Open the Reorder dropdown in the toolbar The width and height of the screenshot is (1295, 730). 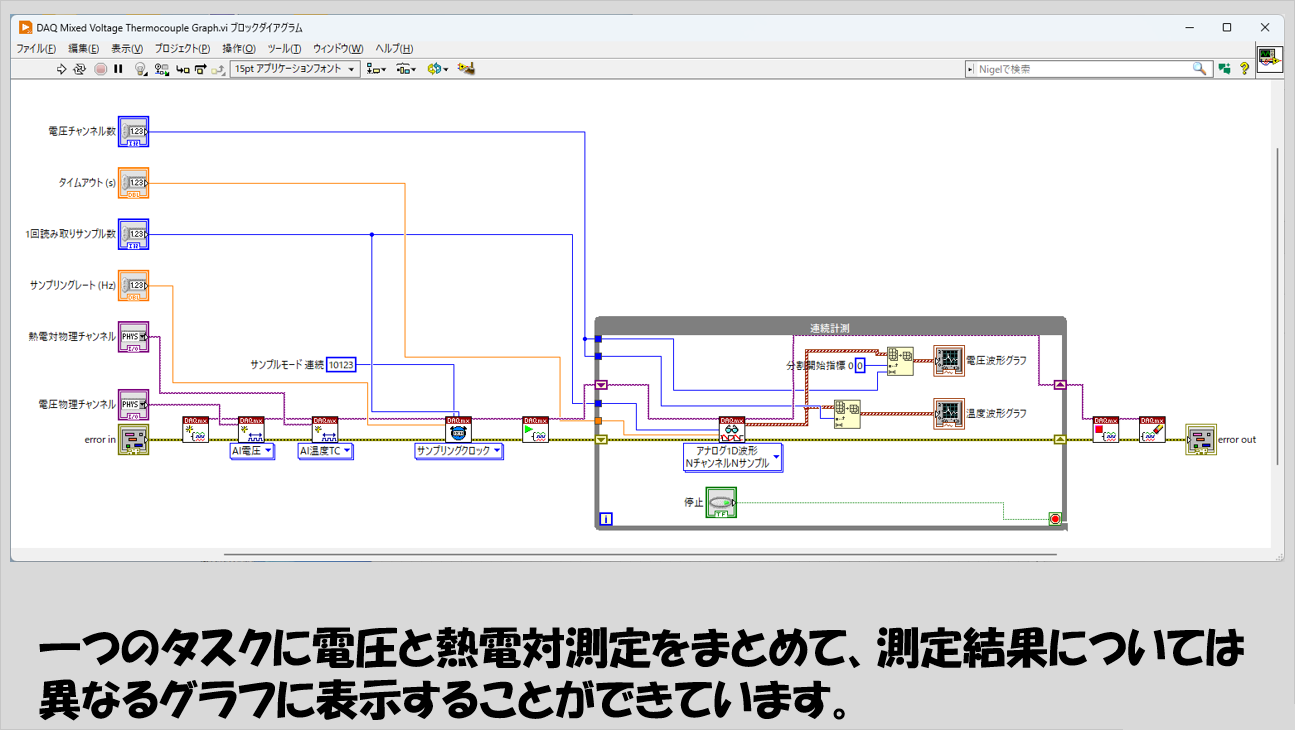pyautogui.click(x=437, y=69)
